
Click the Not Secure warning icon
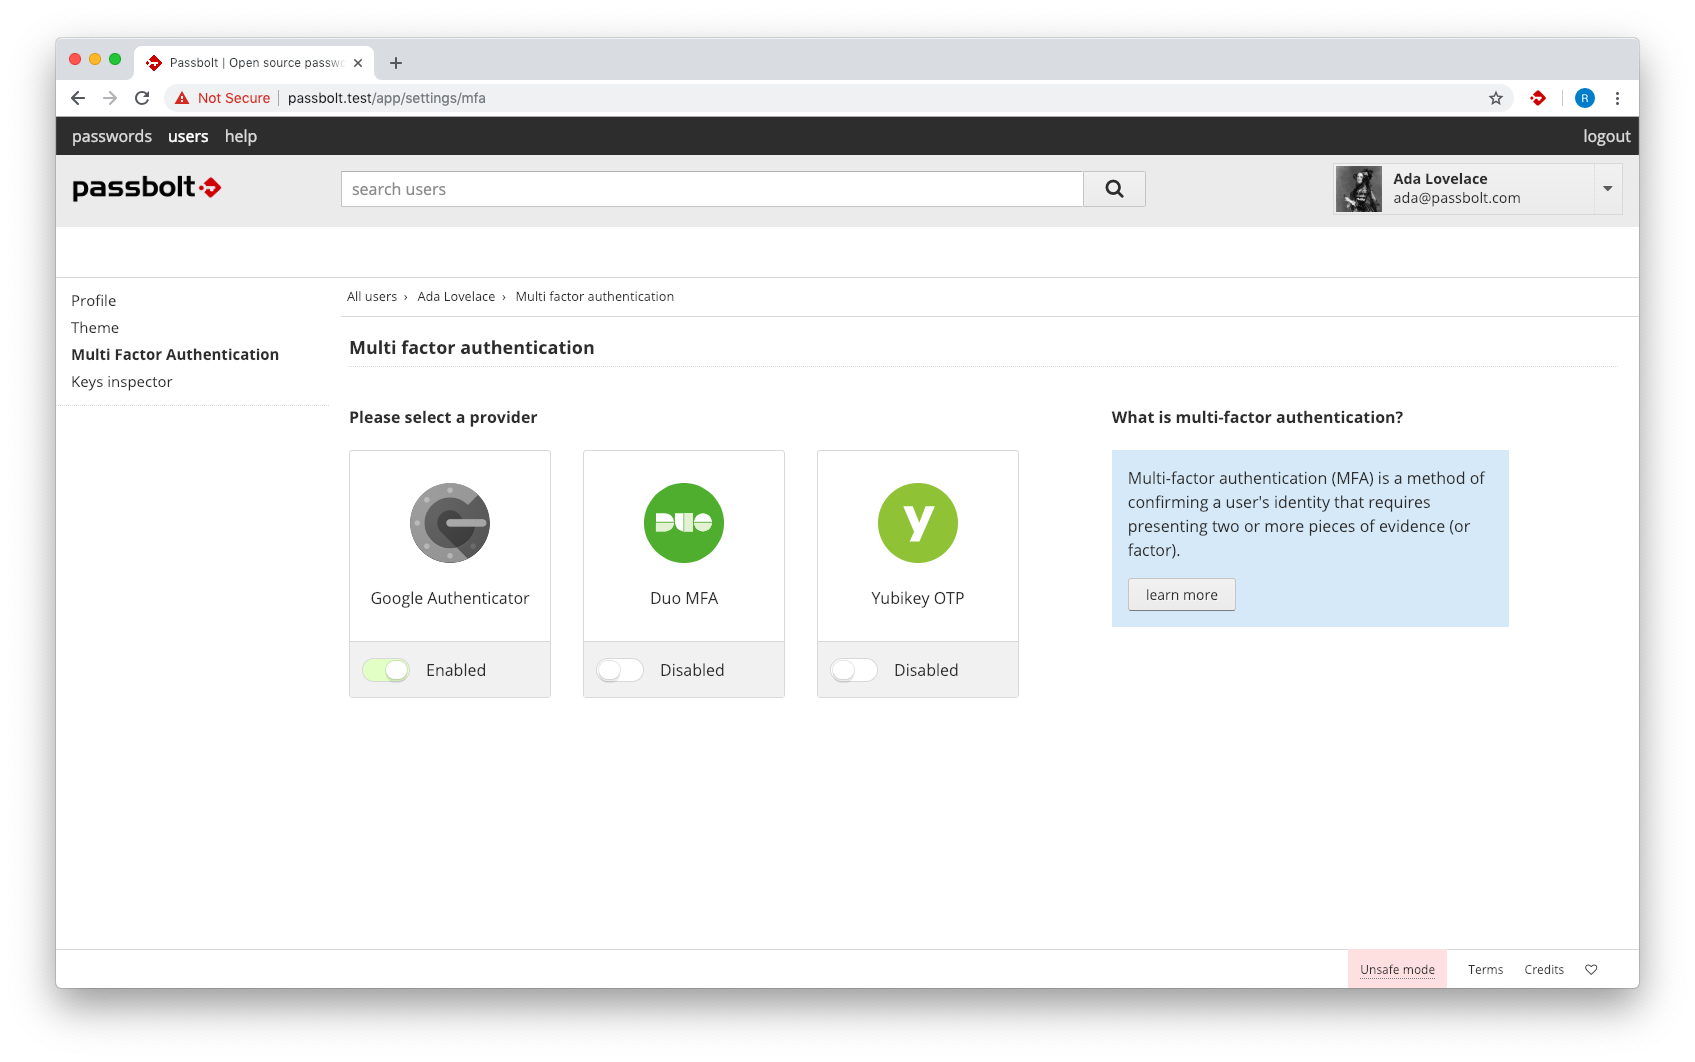pyautogui.click(x=182, y=98)
